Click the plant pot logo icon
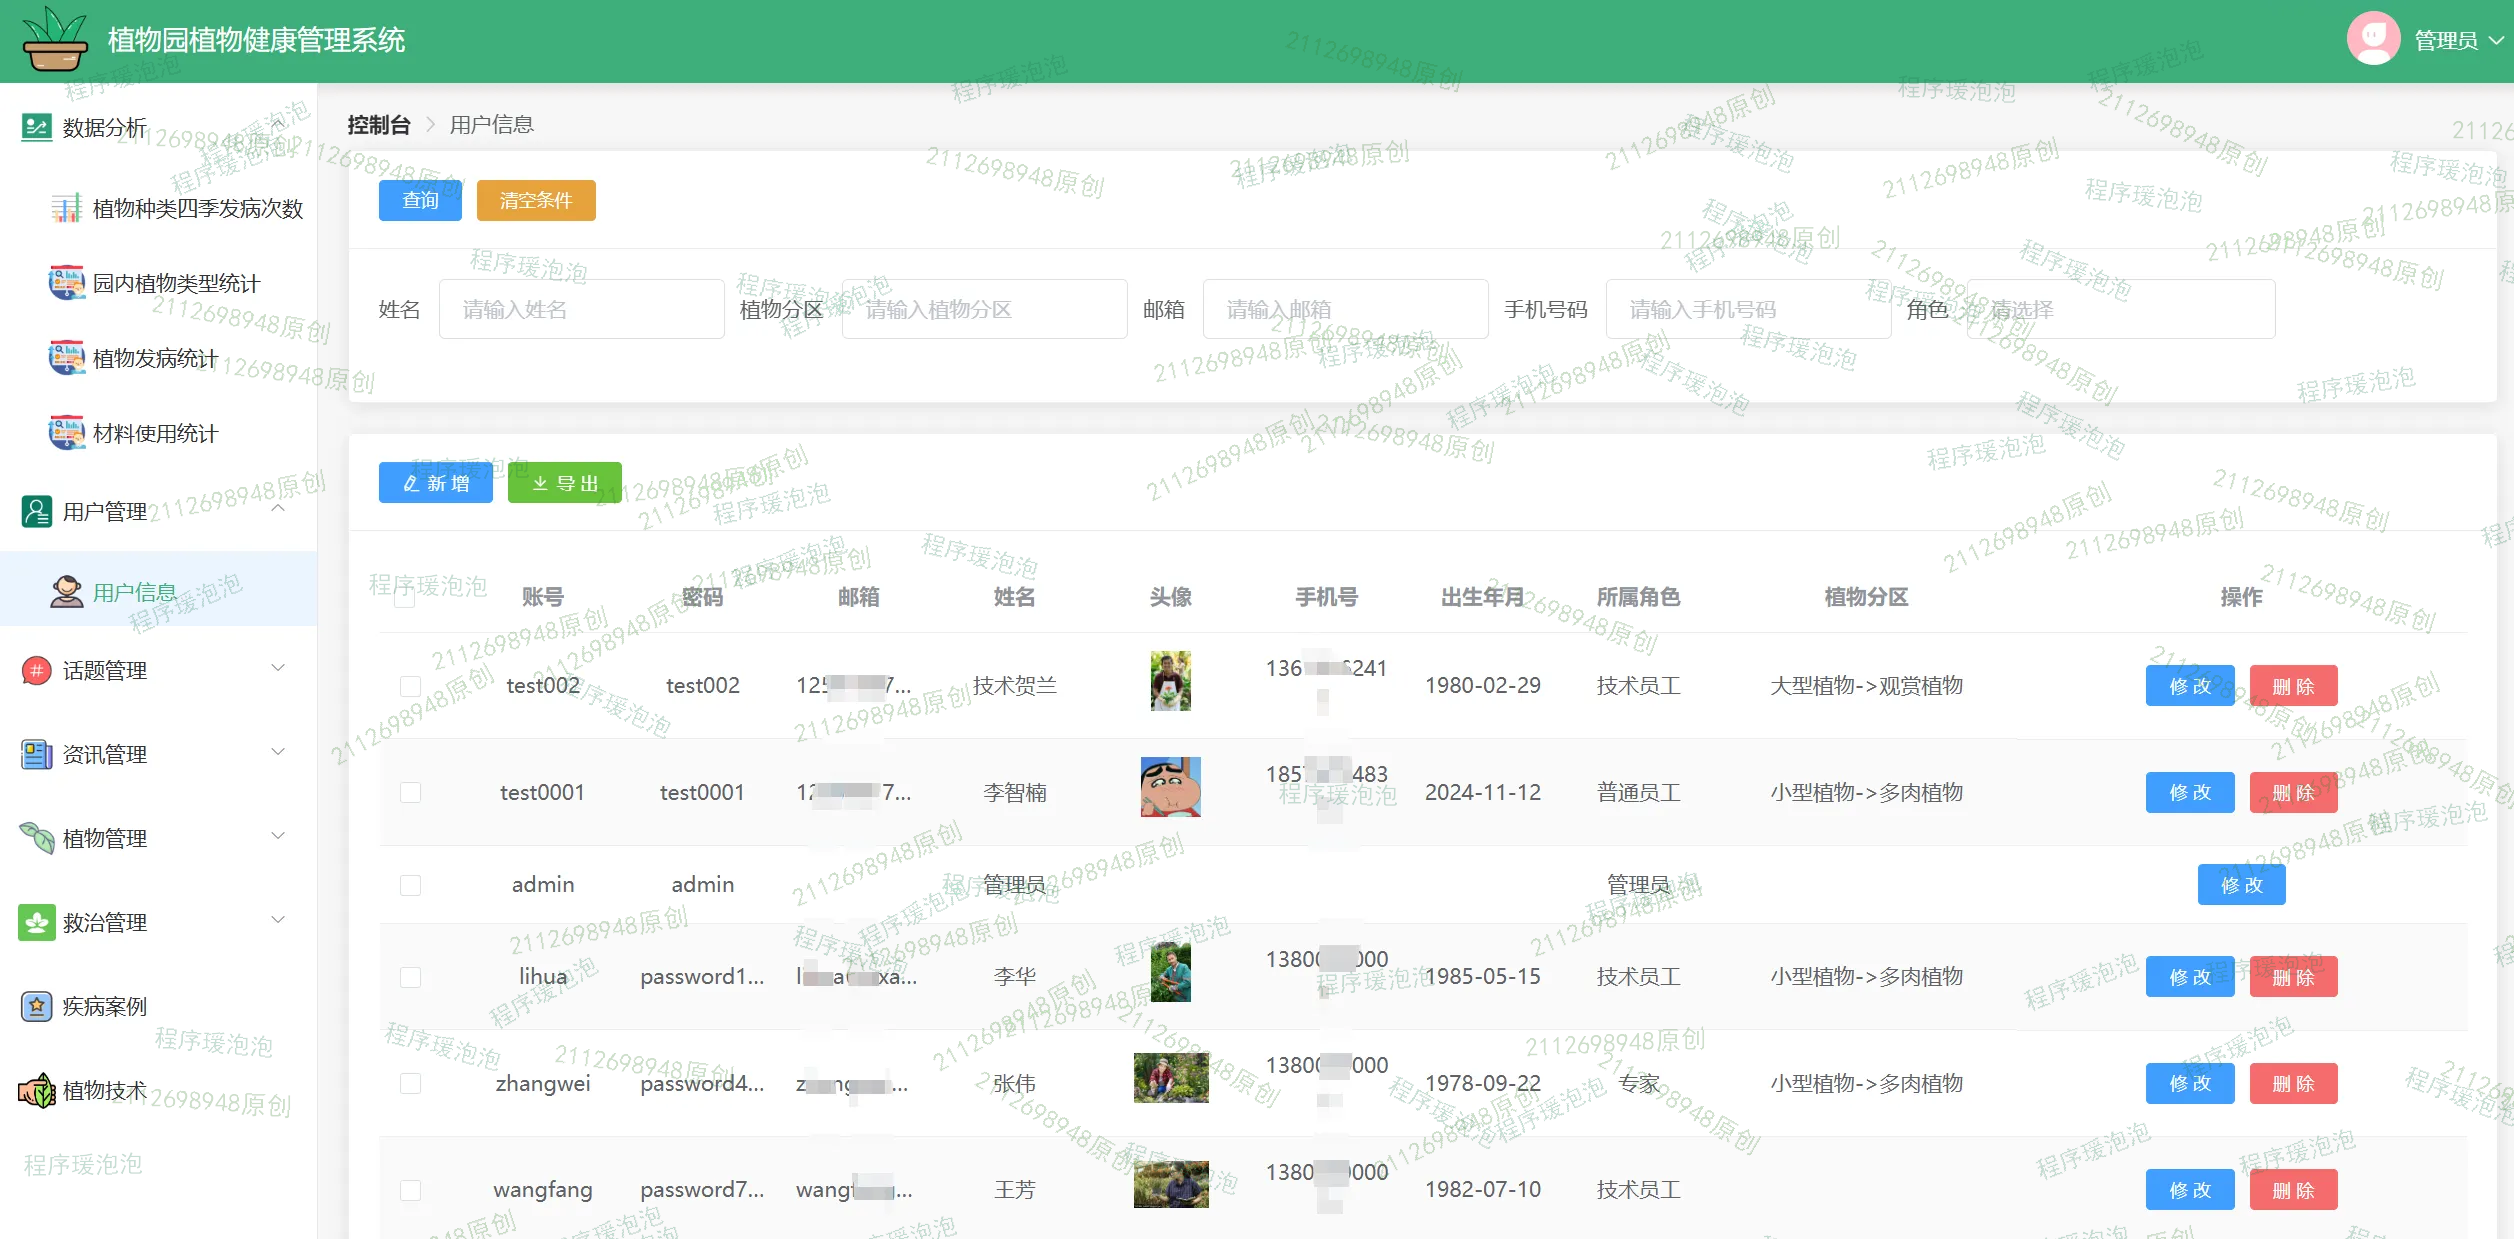 (x=55, y=40)
